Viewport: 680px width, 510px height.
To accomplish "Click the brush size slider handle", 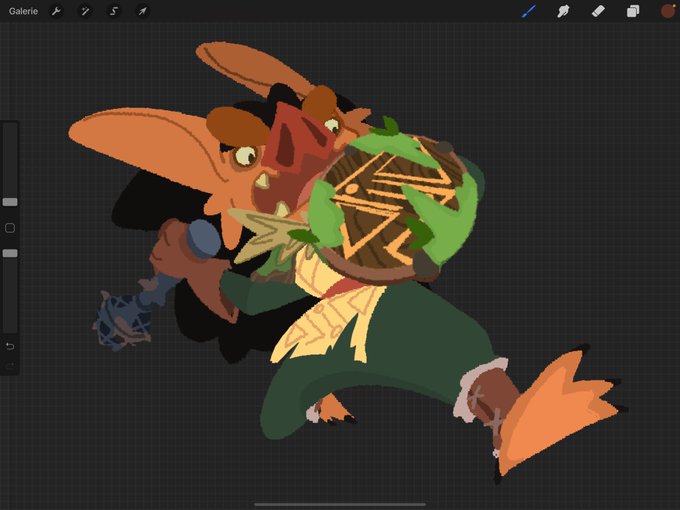I will 10,202.
